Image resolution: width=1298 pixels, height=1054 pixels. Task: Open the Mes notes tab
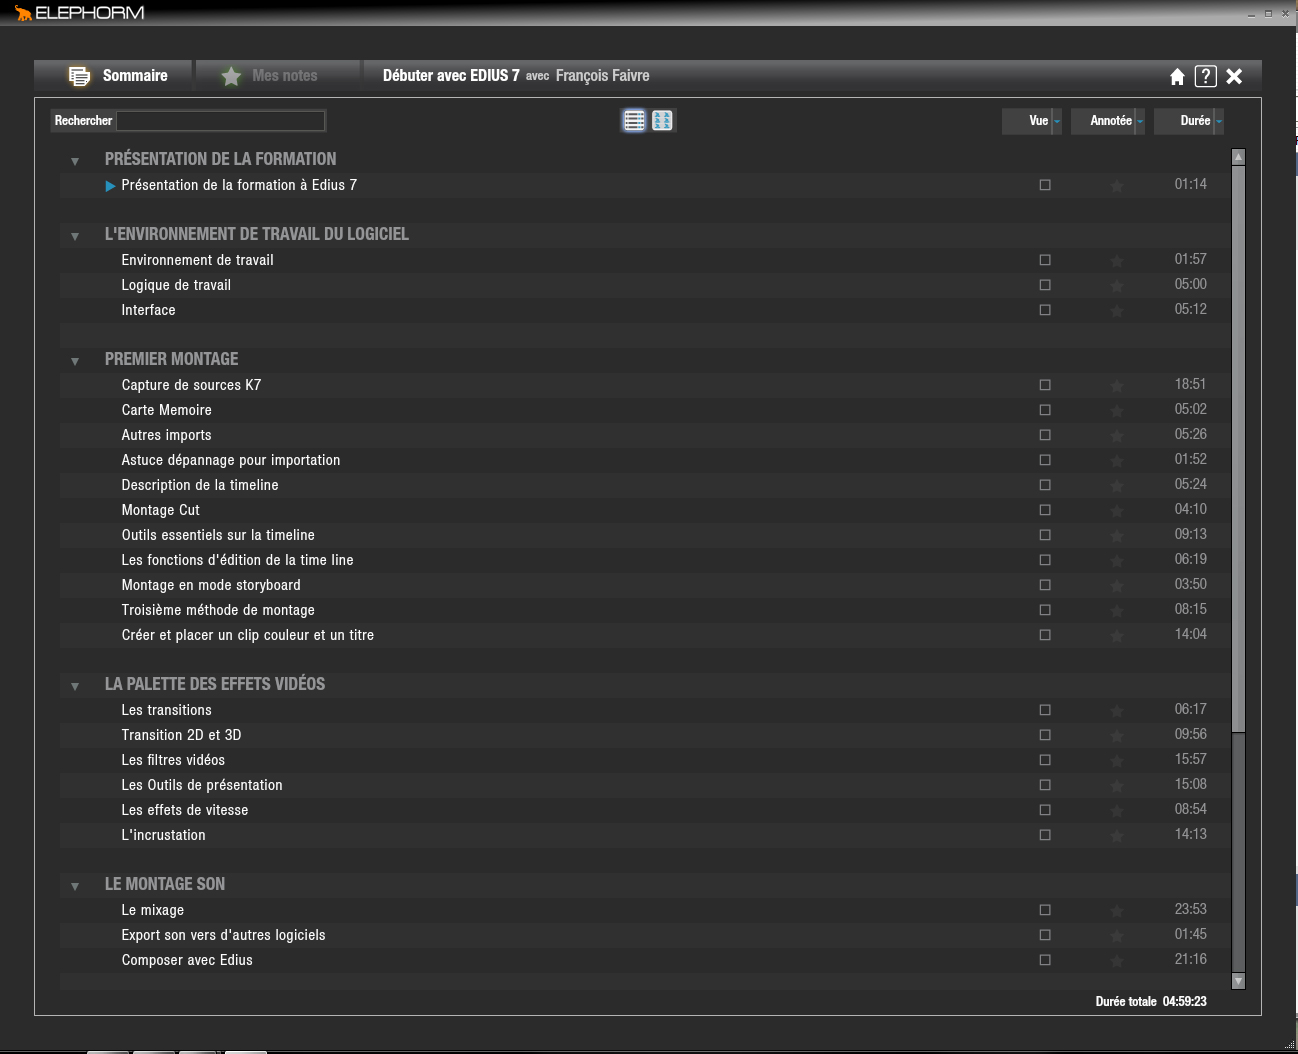tap(277, 76)
